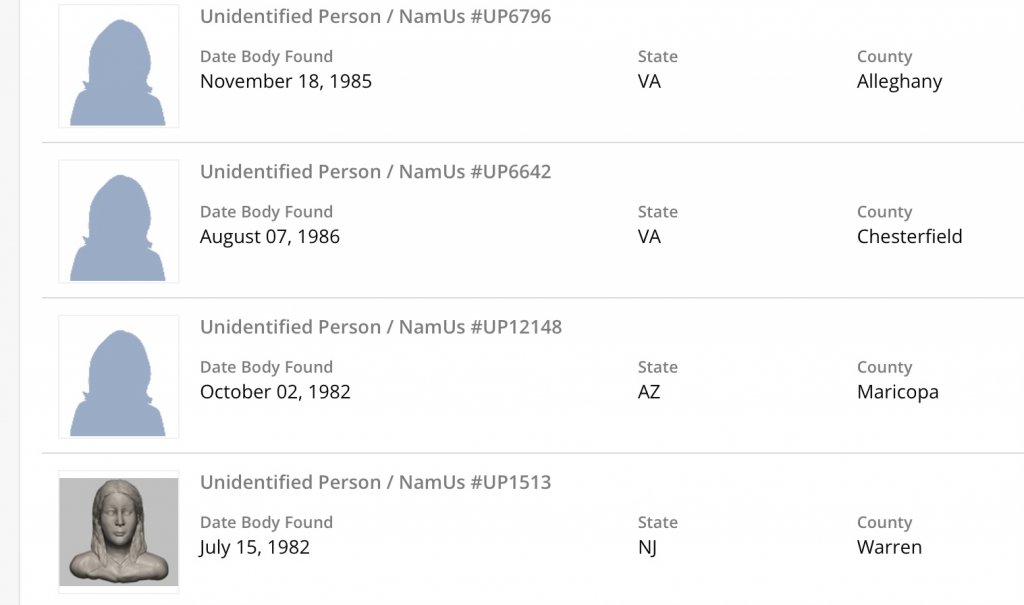Viewport: 1024px width, 605px height.
Task: Open Unidentified Person NamUs #UP1513 record
Action: pyautogui.click(x=375, y=482)
